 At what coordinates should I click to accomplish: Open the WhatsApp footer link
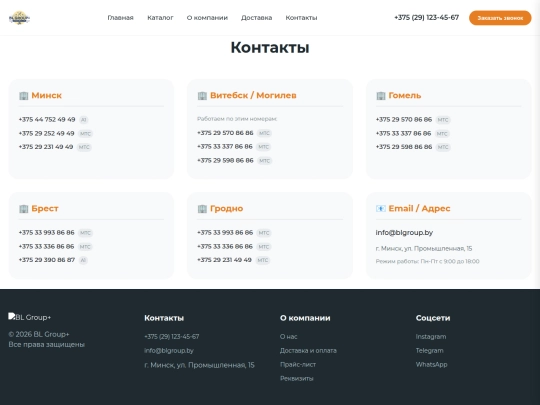coord(431,364)
